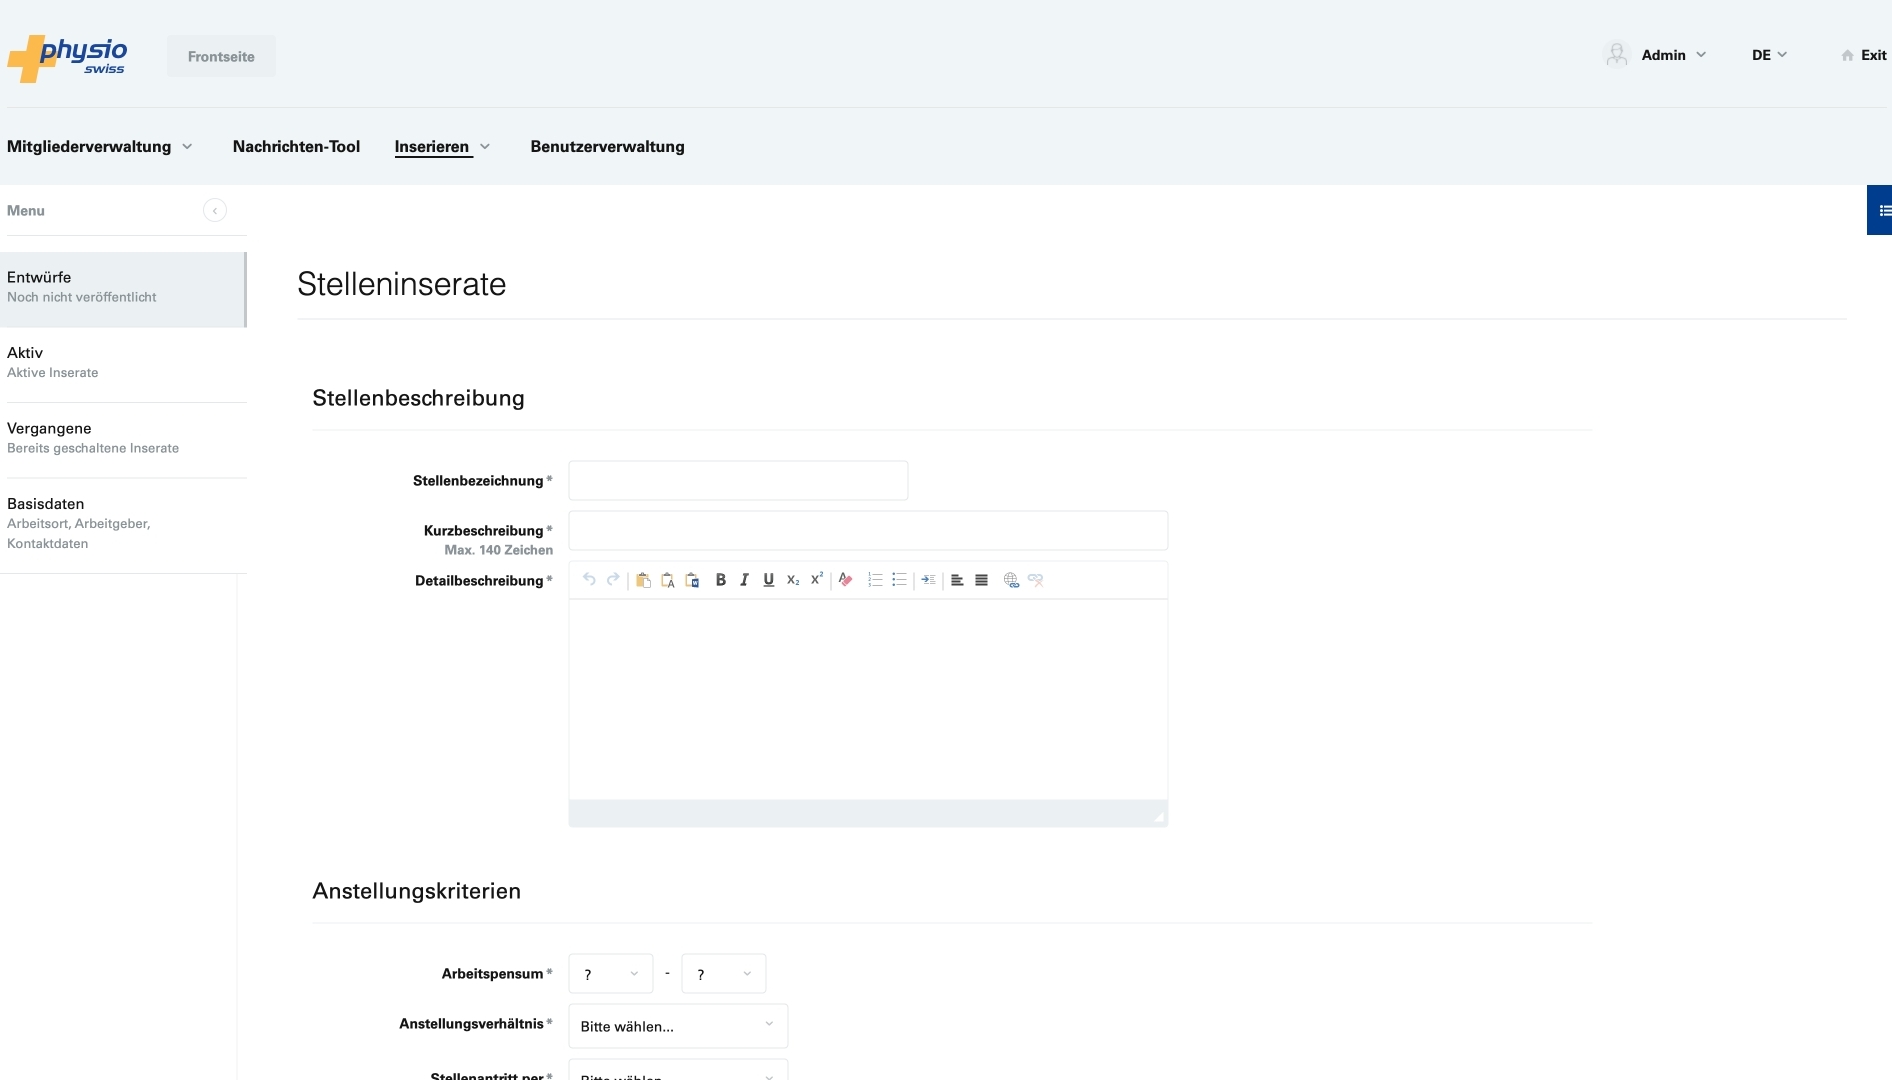Insert a numbered list
This screenshot has height=1080, width=1892.
875,580
